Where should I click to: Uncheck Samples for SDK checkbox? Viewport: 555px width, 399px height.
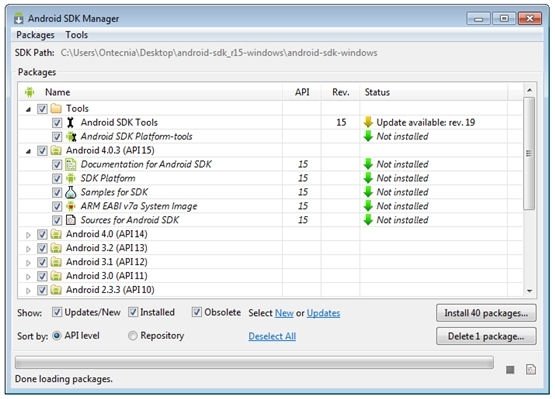tap(57, 193)
